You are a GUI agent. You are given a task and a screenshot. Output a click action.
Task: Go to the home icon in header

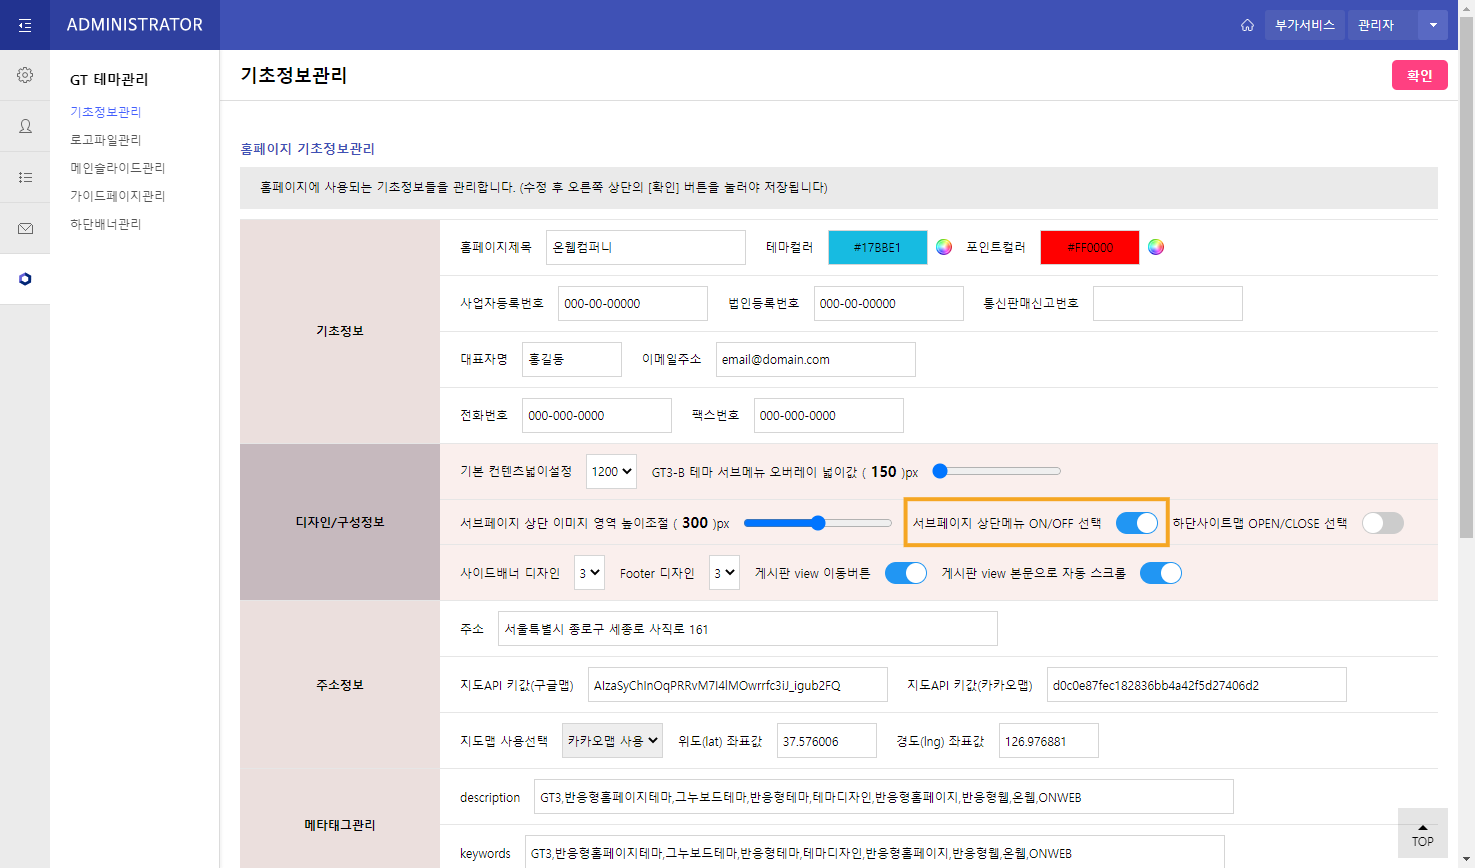coord(1247,25)
